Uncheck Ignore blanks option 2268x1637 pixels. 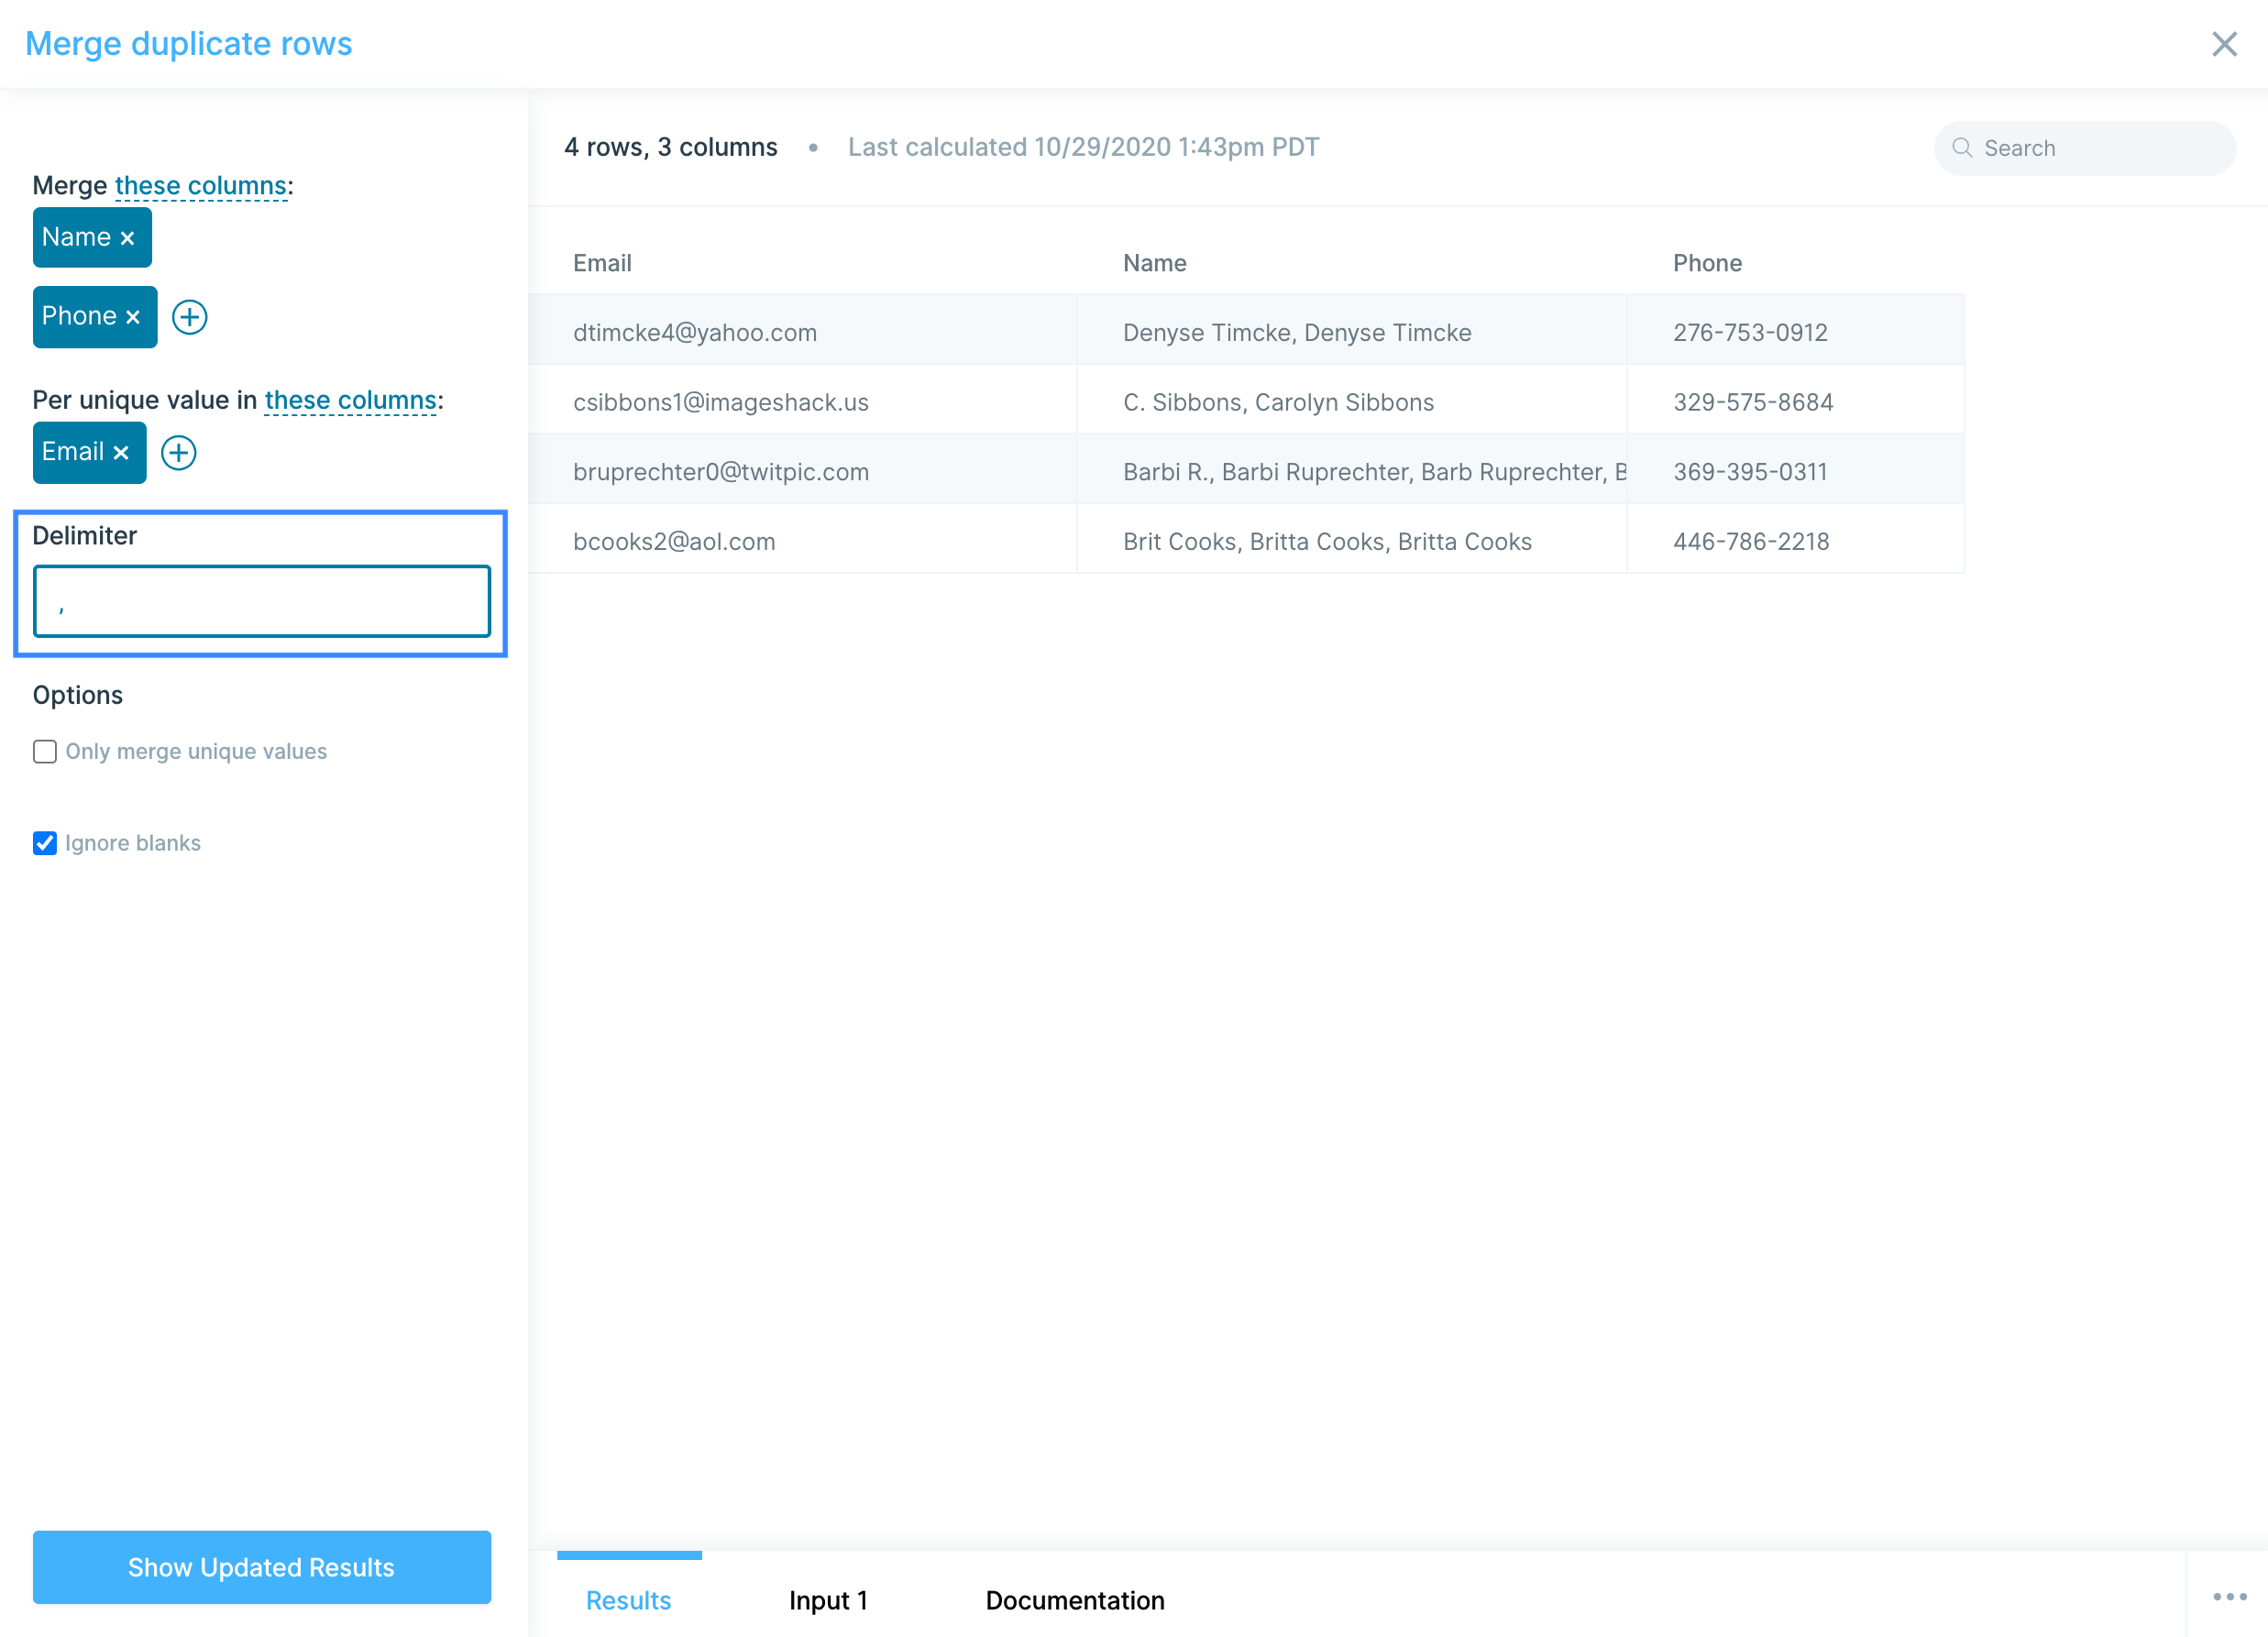[45, 843]
